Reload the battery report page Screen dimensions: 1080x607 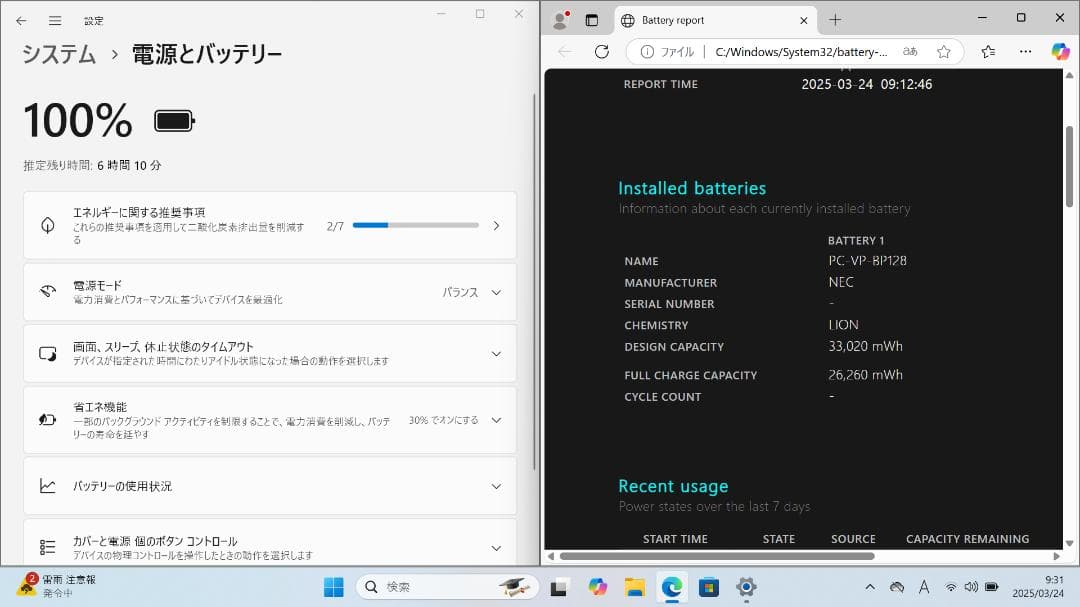[600, 52]
